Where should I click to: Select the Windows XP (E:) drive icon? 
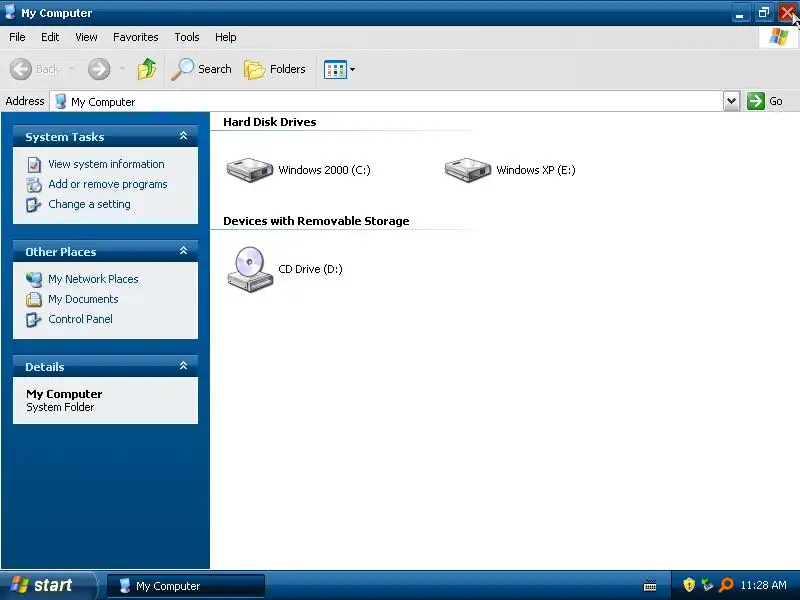click(x=468, y=169)
